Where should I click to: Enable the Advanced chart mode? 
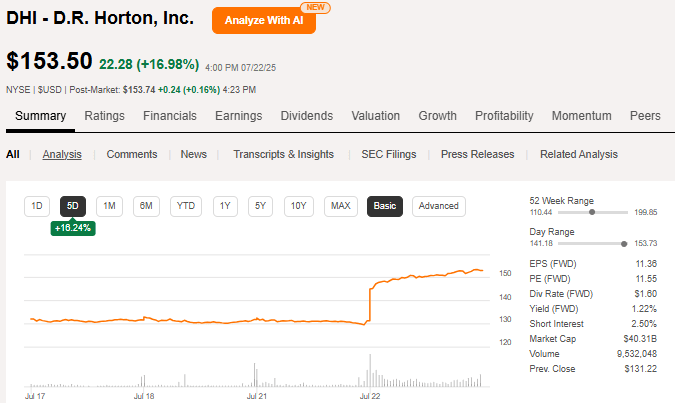[439, 206]
